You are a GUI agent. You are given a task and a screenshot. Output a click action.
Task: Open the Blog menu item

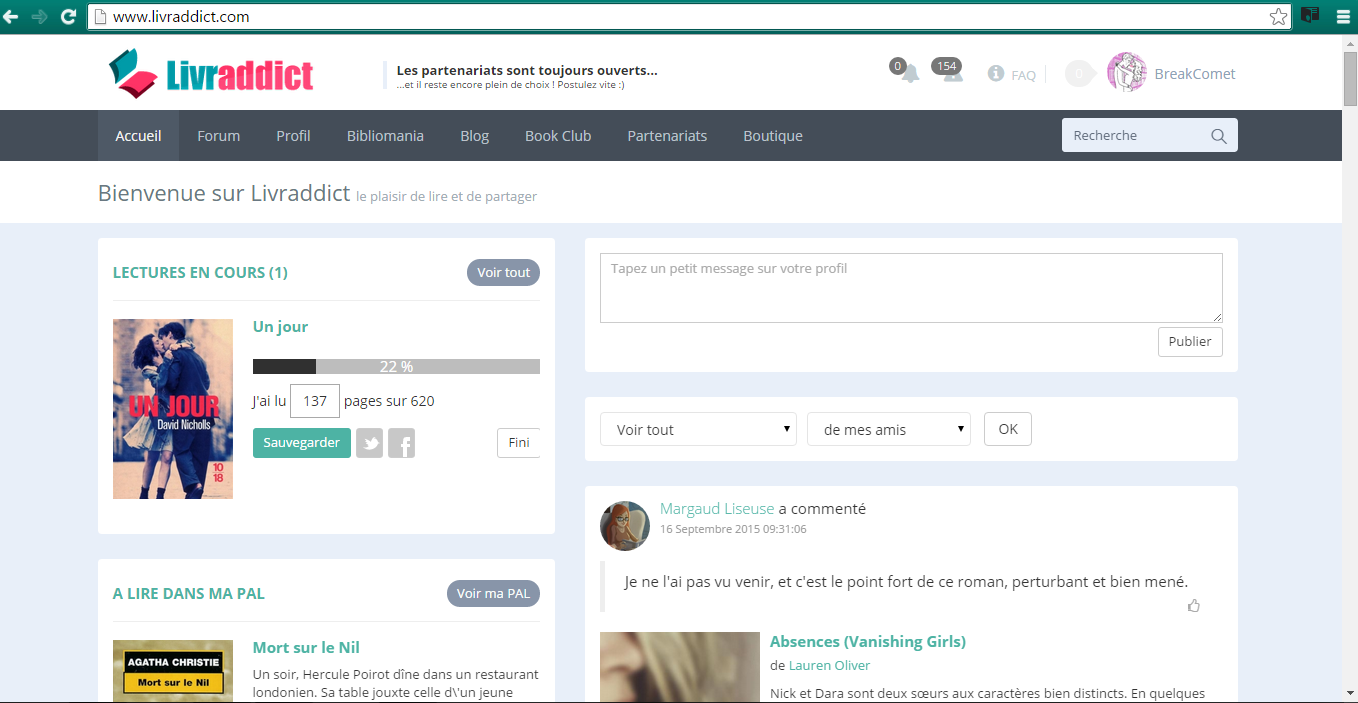(474, 136)
